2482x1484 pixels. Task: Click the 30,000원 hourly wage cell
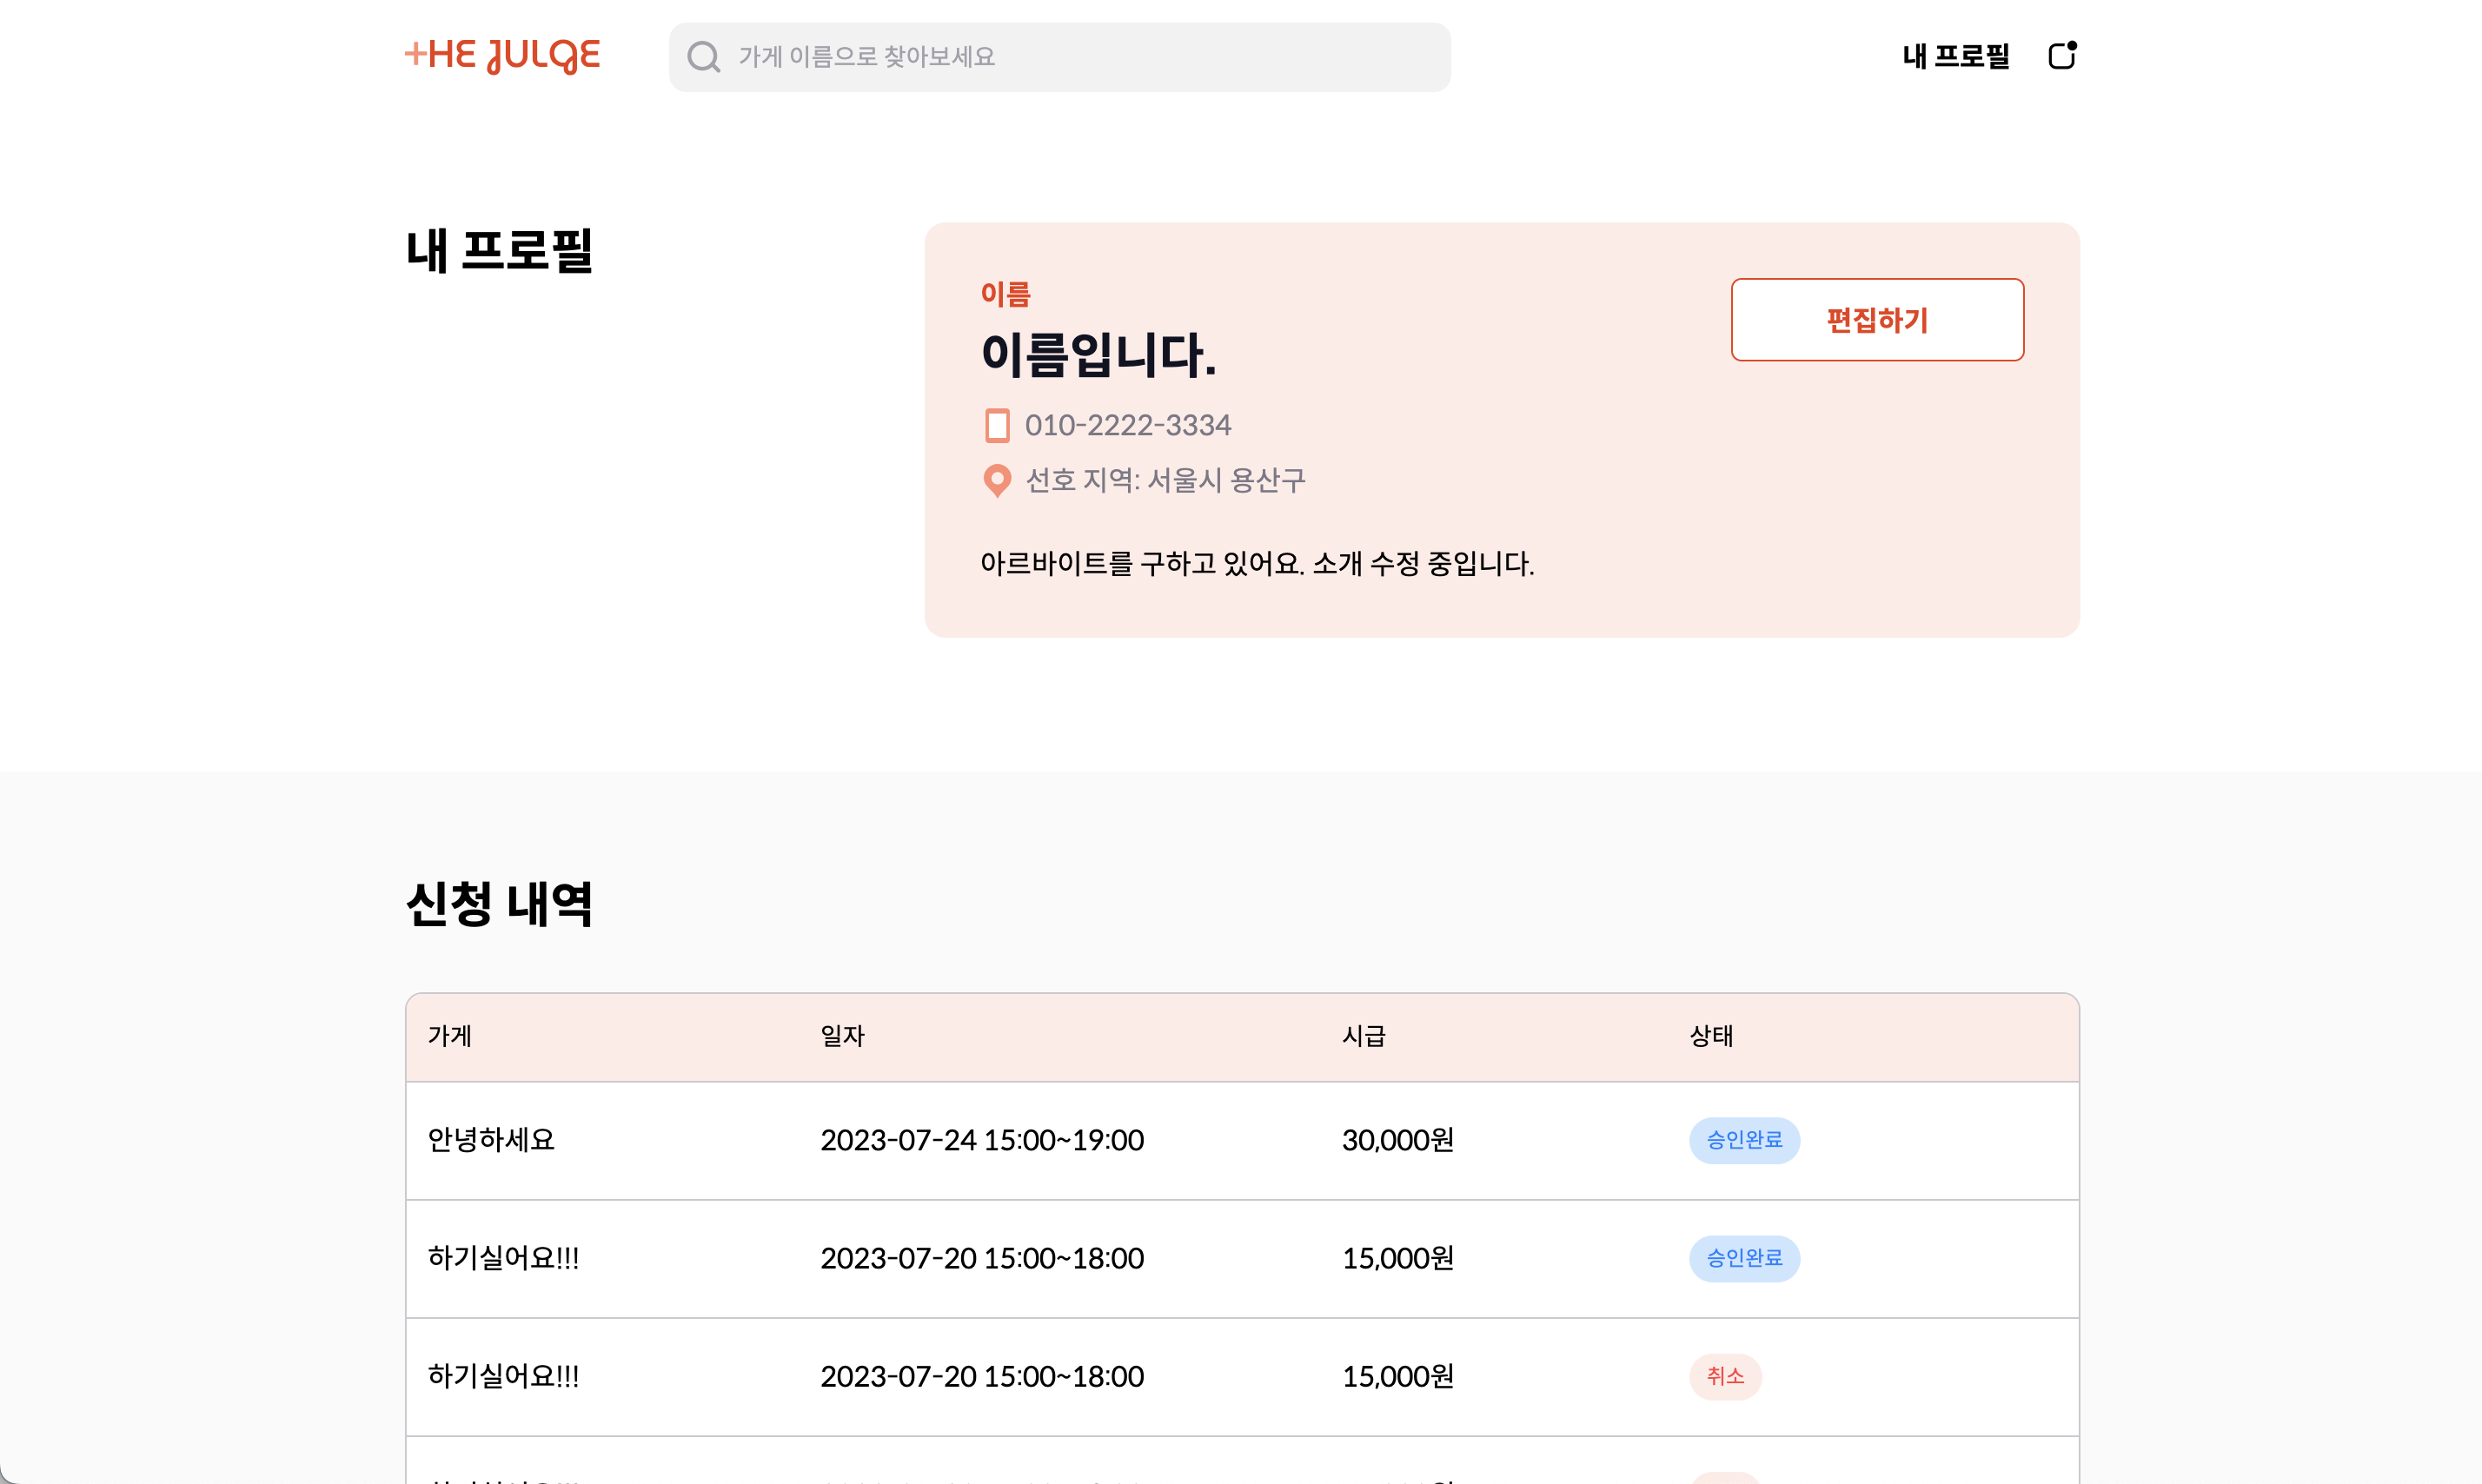tap(1397, 1140)
